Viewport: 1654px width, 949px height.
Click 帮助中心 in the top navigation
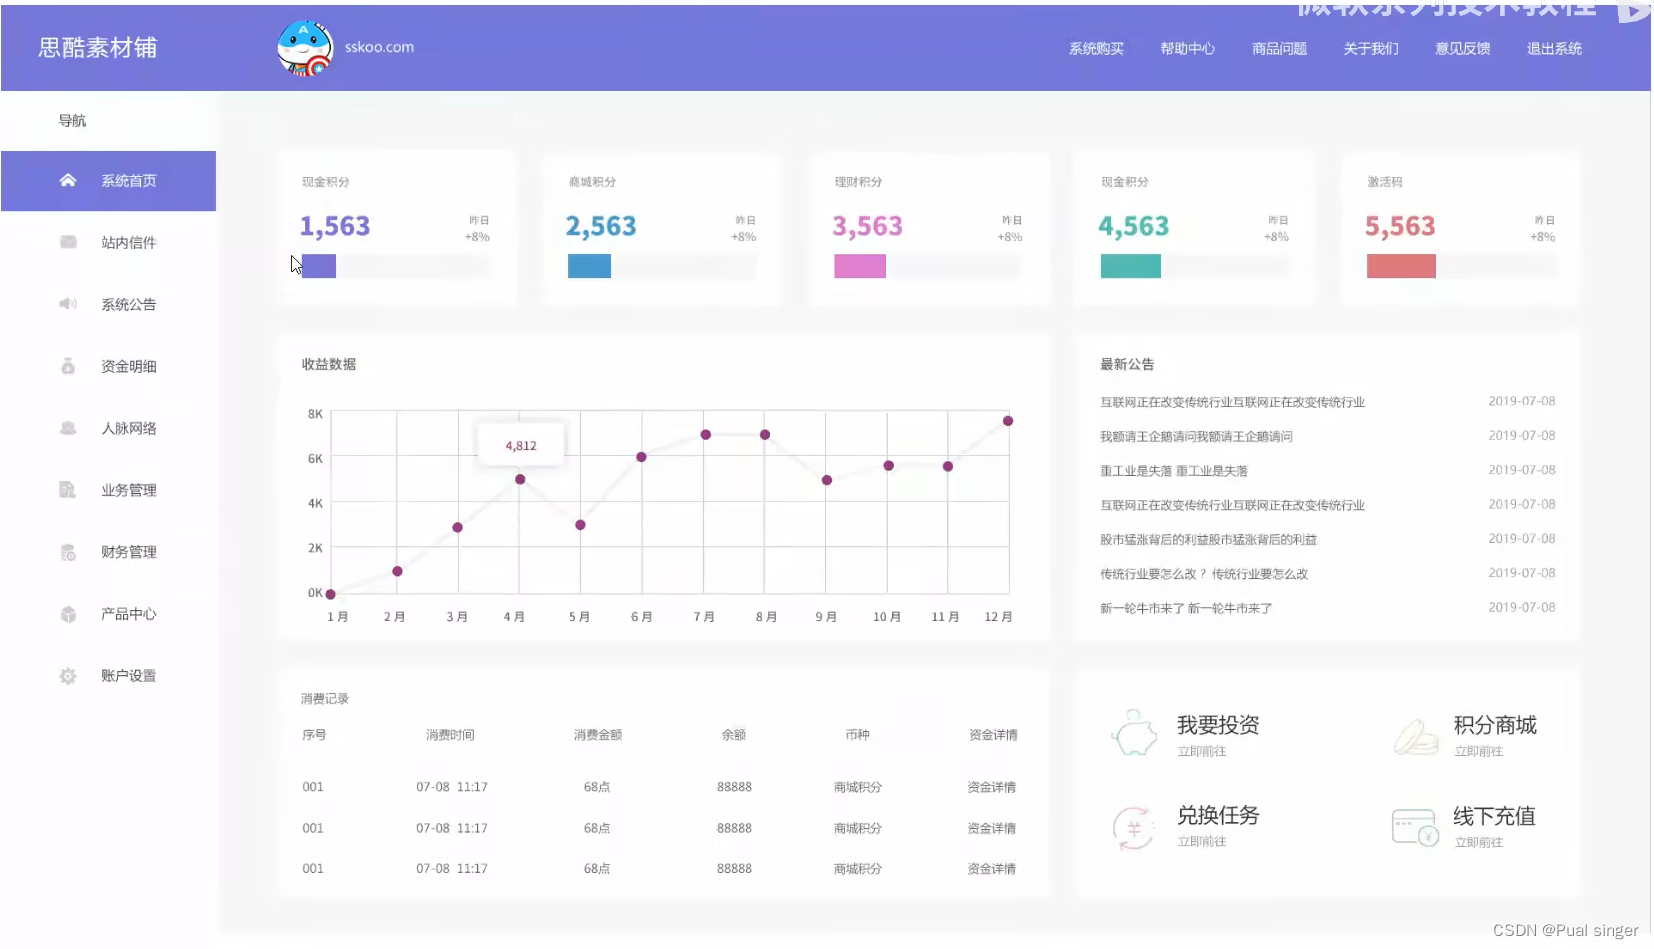tap(1188, 48)
